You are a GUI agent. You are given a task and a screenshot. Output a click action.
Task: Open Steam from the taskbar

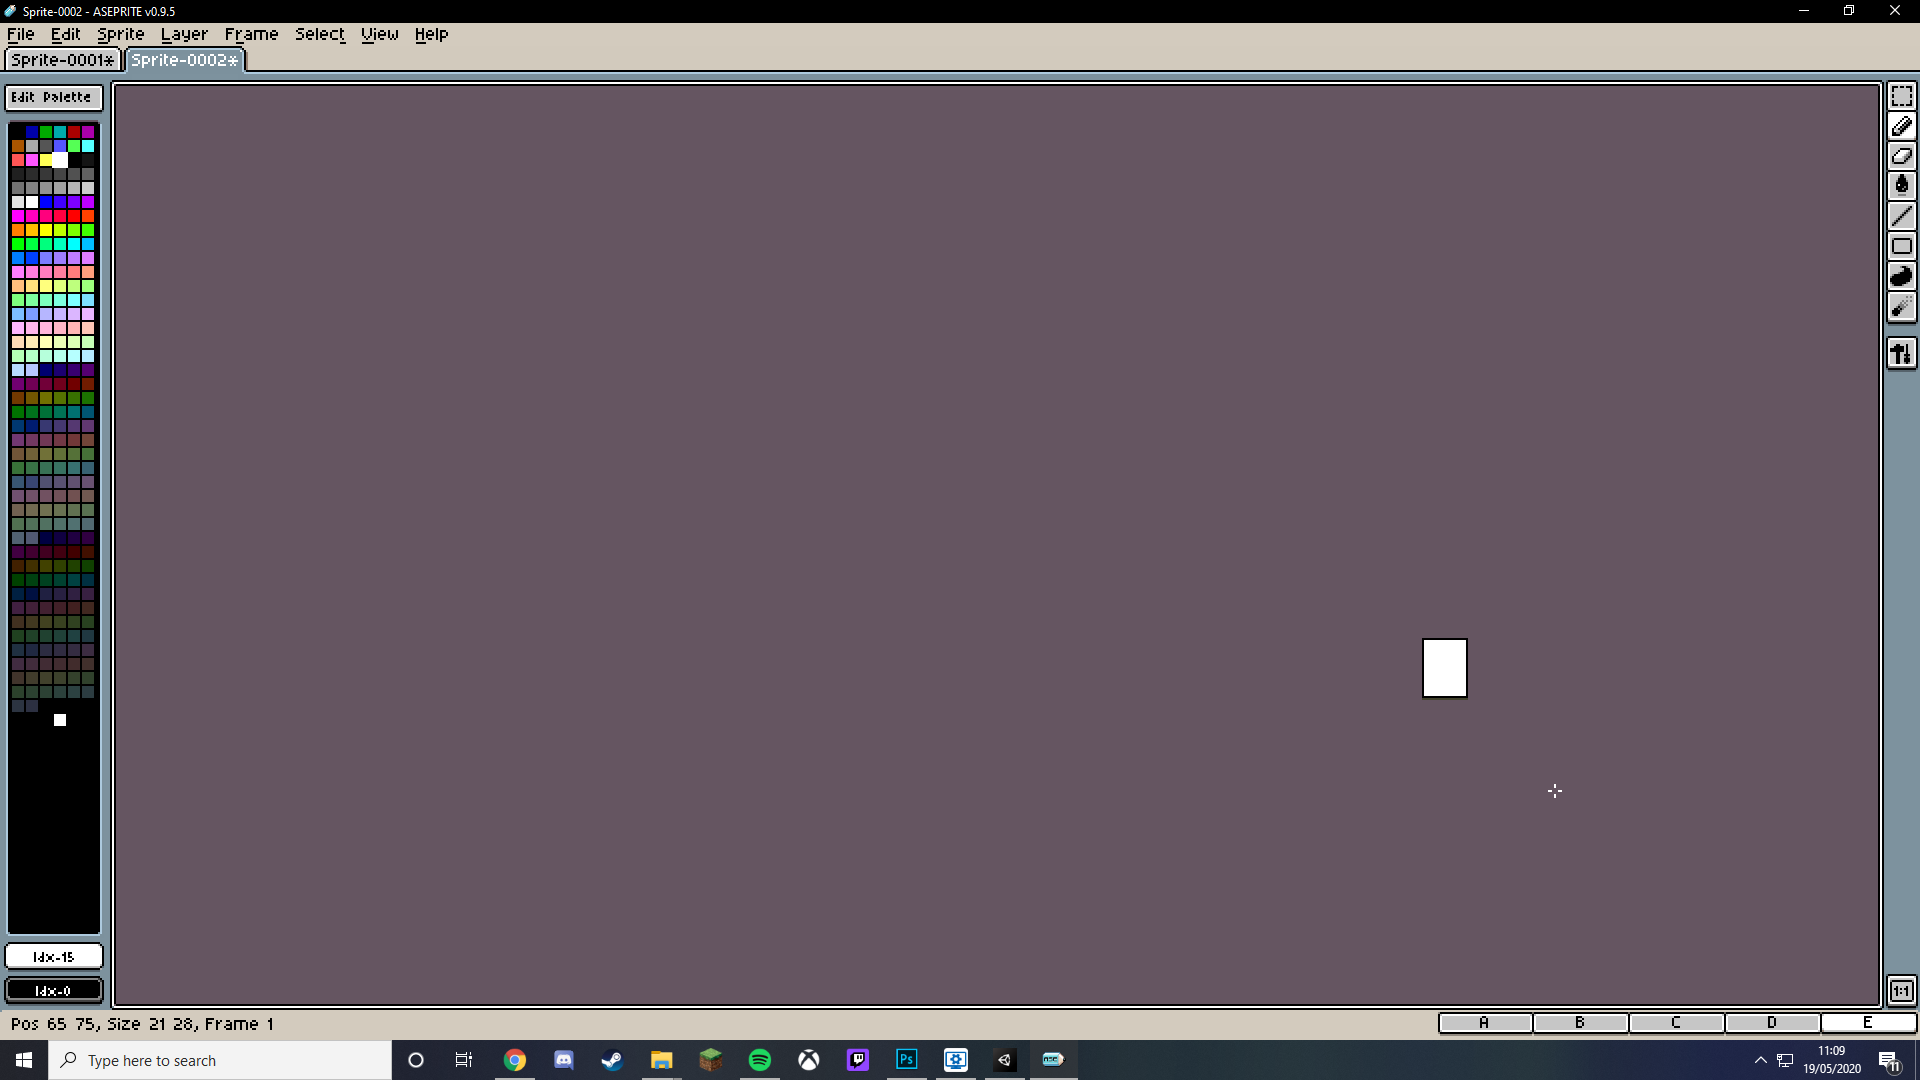[612, 1060]
